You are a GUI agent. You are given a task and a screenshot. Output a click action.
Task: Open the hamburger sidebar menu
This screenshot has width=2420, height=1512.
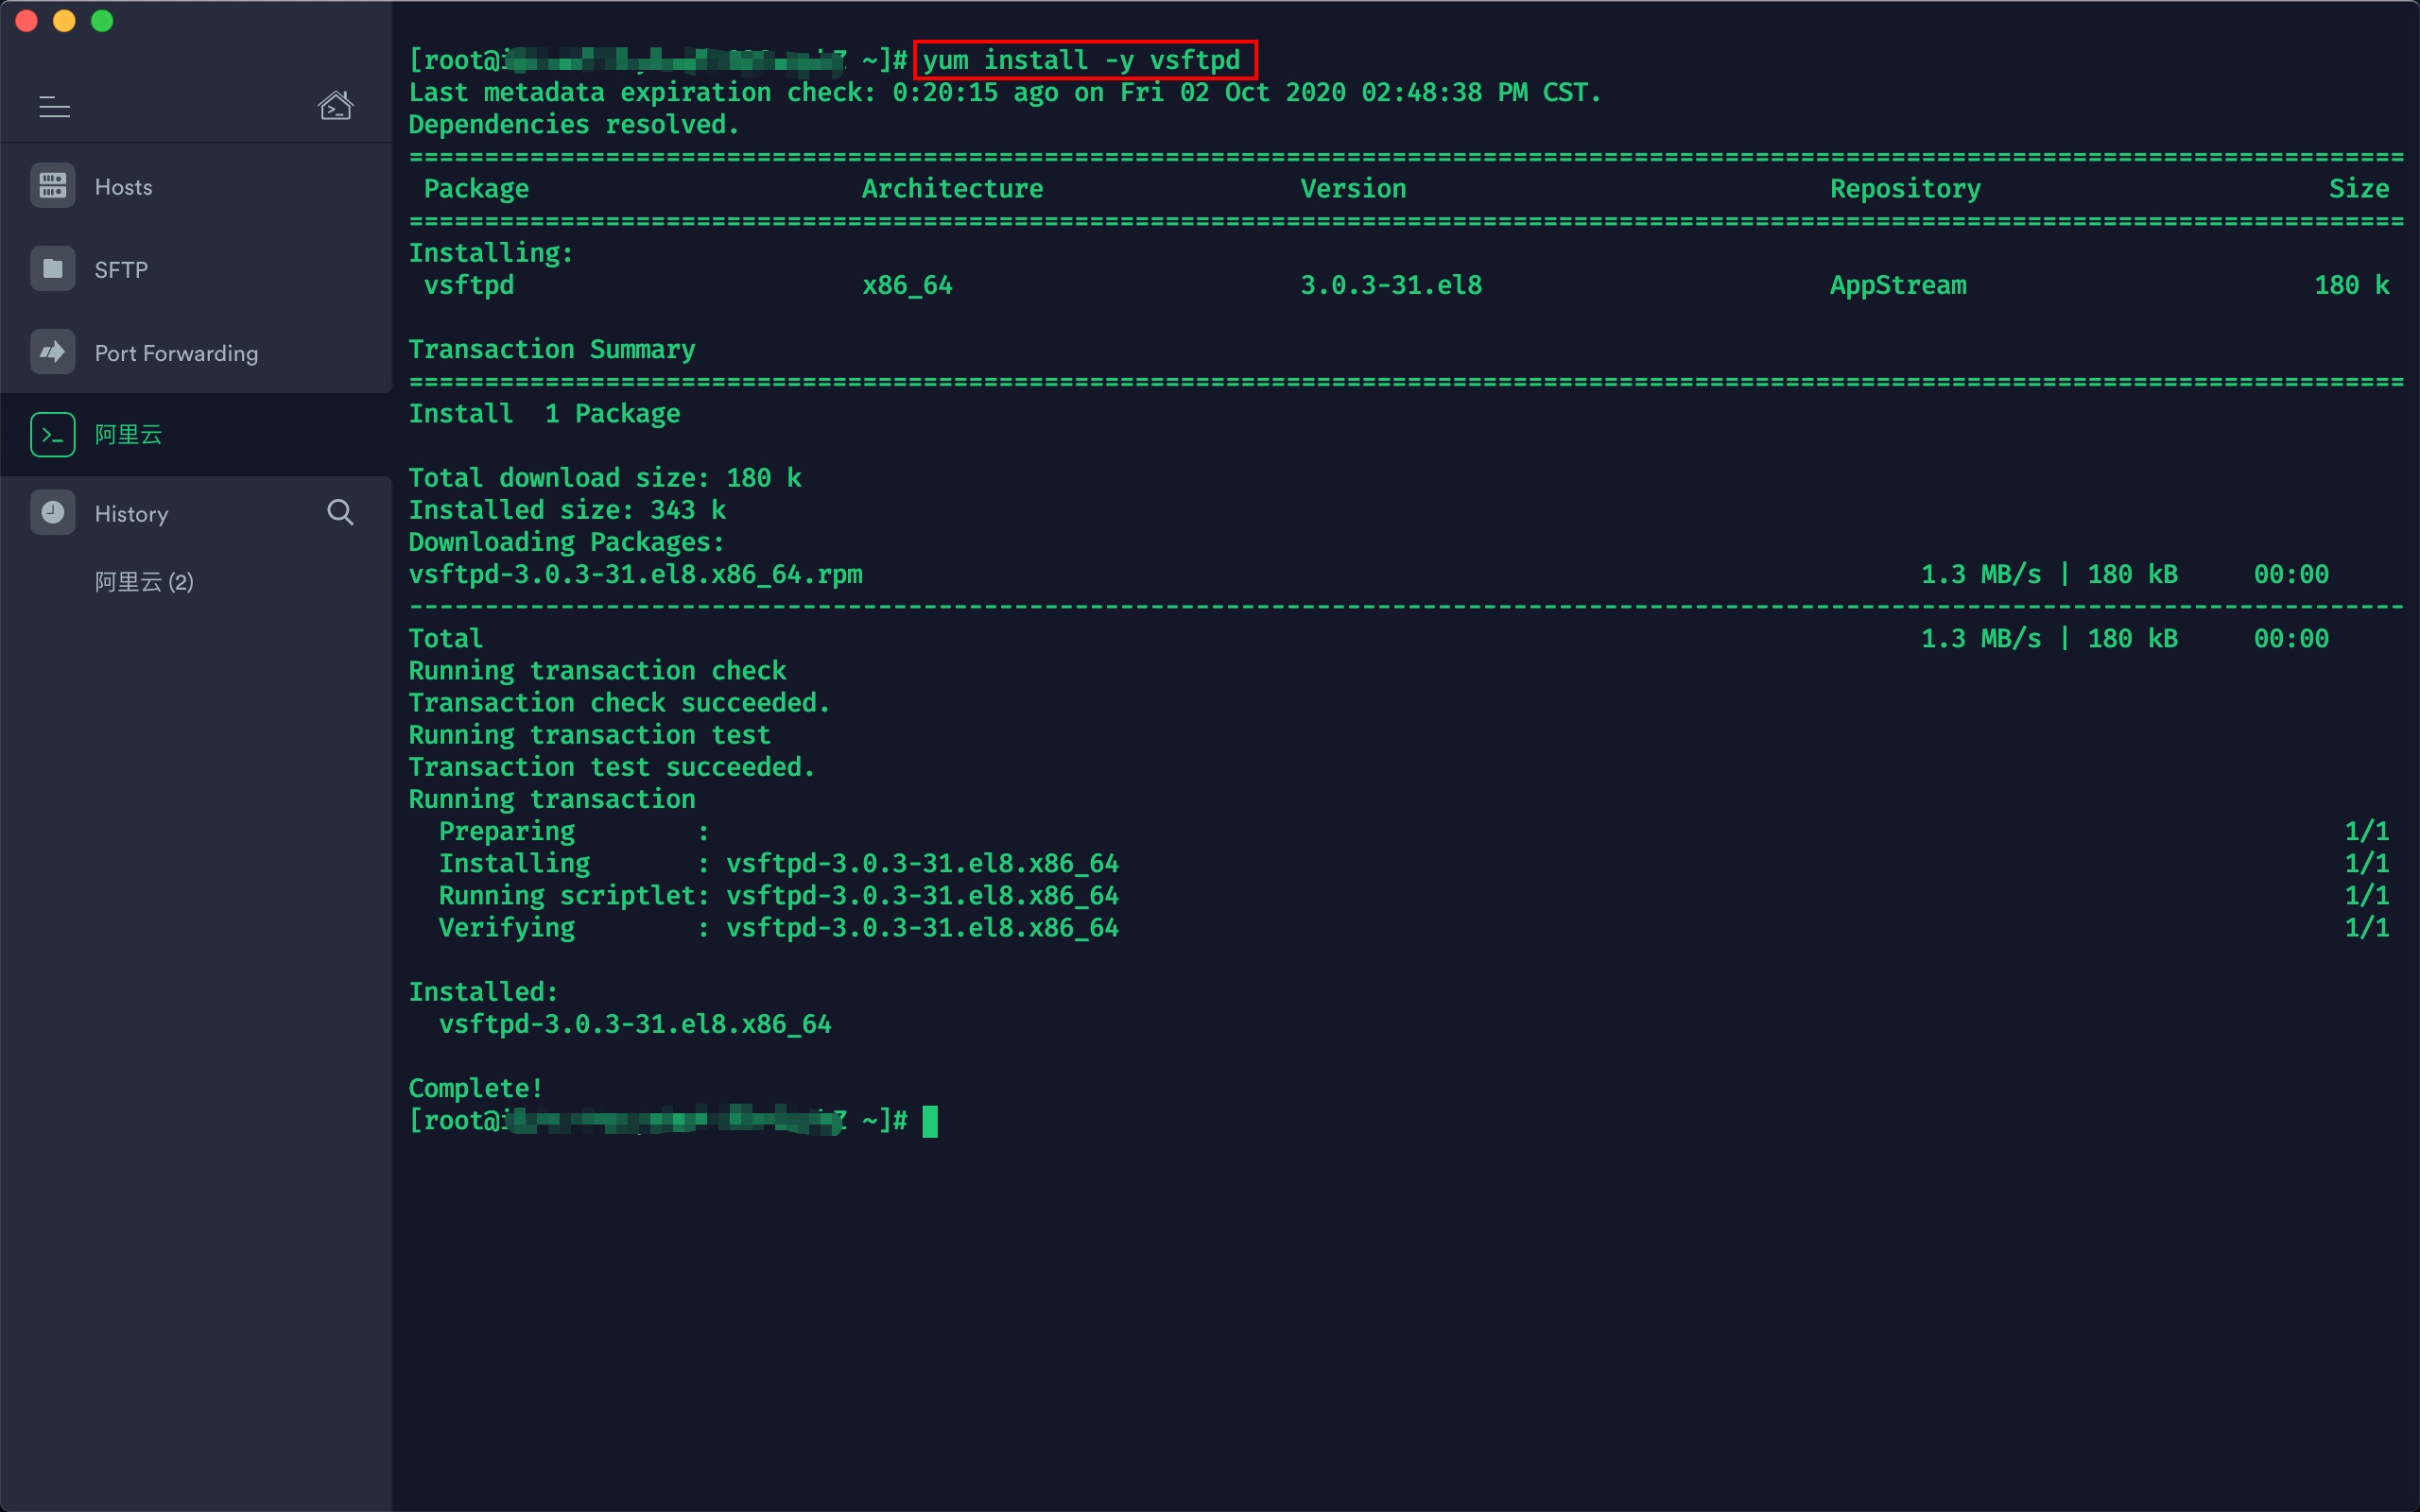tap(54, 106)
